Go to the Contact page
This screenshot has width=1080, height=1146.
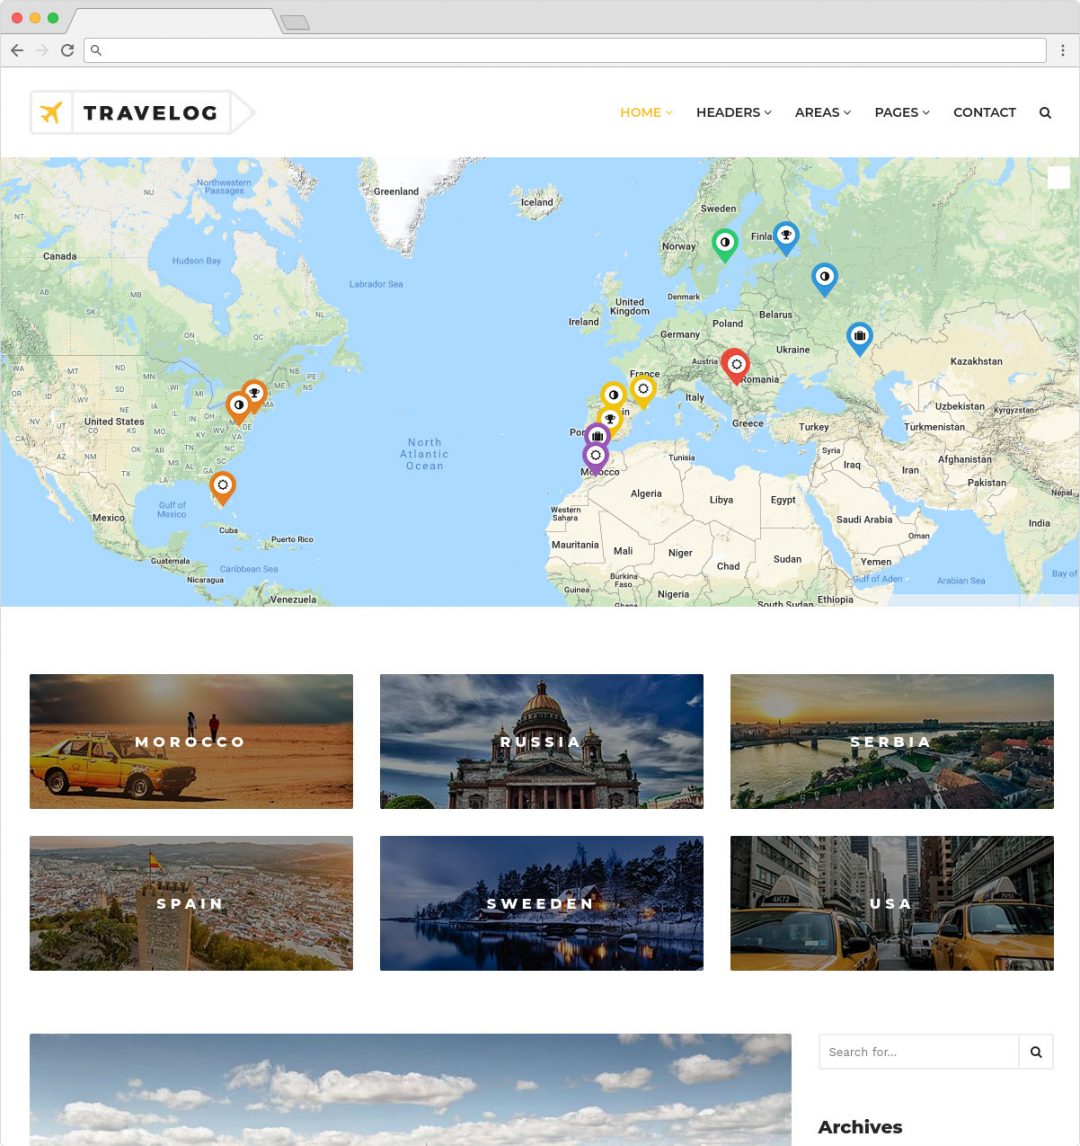984,113
